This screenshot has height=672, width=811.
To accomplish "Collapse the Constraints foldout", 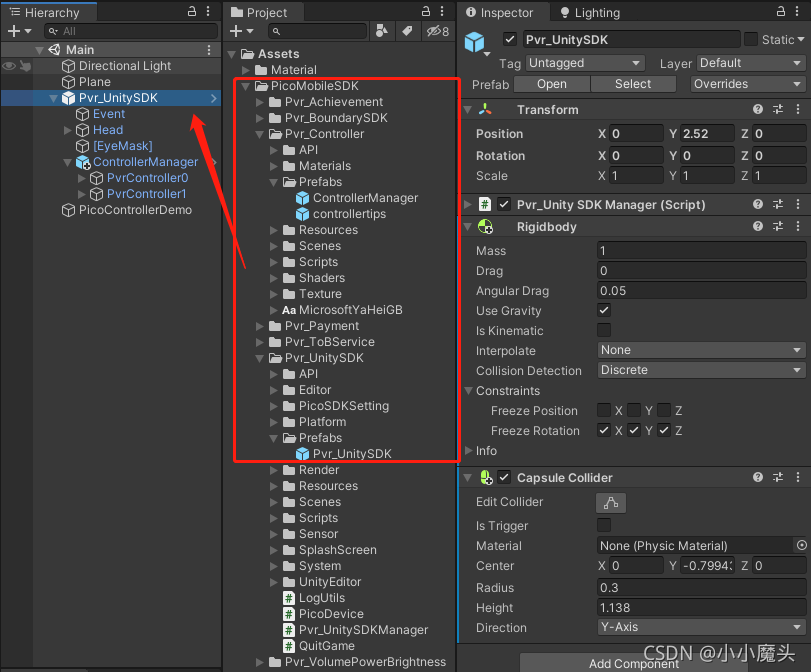I will [469, 391].
